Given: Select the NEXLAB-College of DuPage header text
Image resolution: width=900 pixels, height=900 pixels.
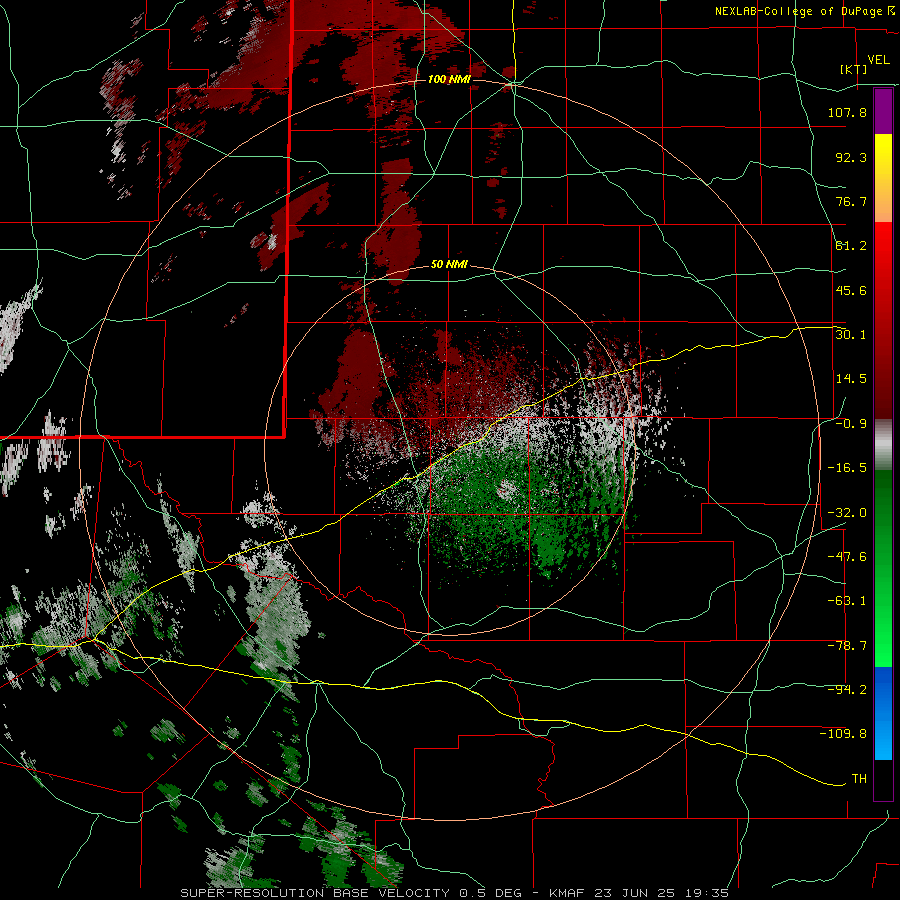Looking at the screenshot, I should point(804,11).
